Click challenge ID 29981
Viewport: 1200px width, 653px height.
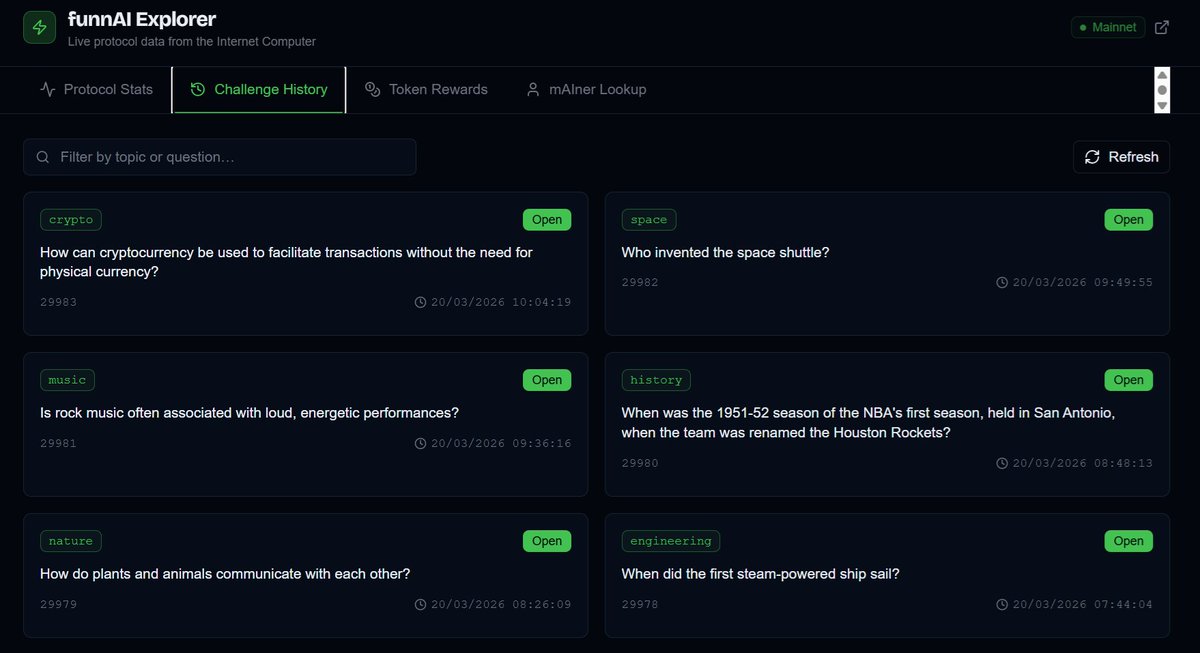(x=58, y=443)
